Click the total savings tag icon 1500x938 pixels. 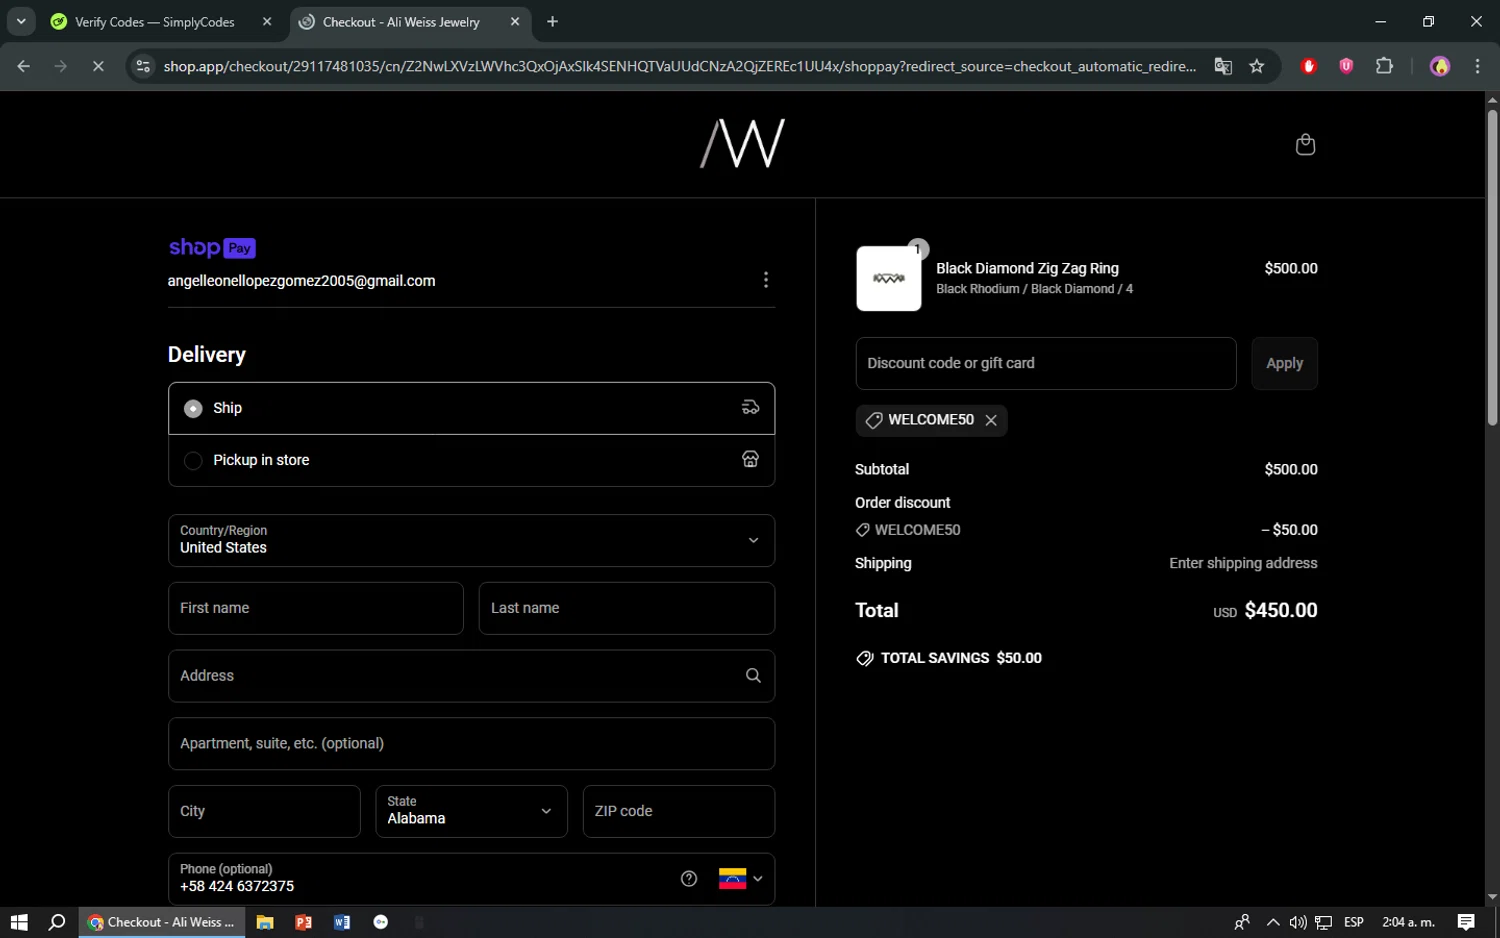pos(865,658)
